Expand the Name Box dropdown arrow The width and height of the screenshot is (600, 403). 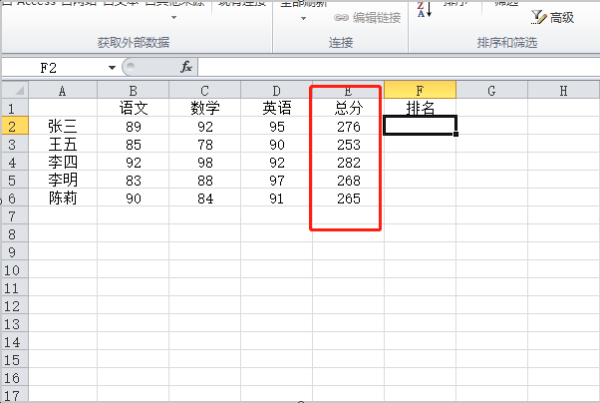112,68
